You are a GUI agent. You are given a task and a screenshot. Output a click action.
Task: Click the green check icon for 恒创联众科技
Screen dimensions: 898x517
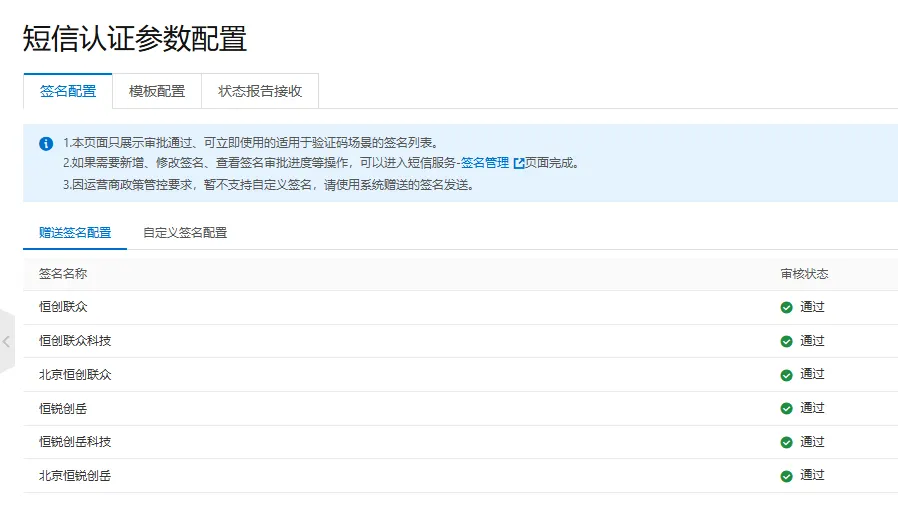point(786,341)
